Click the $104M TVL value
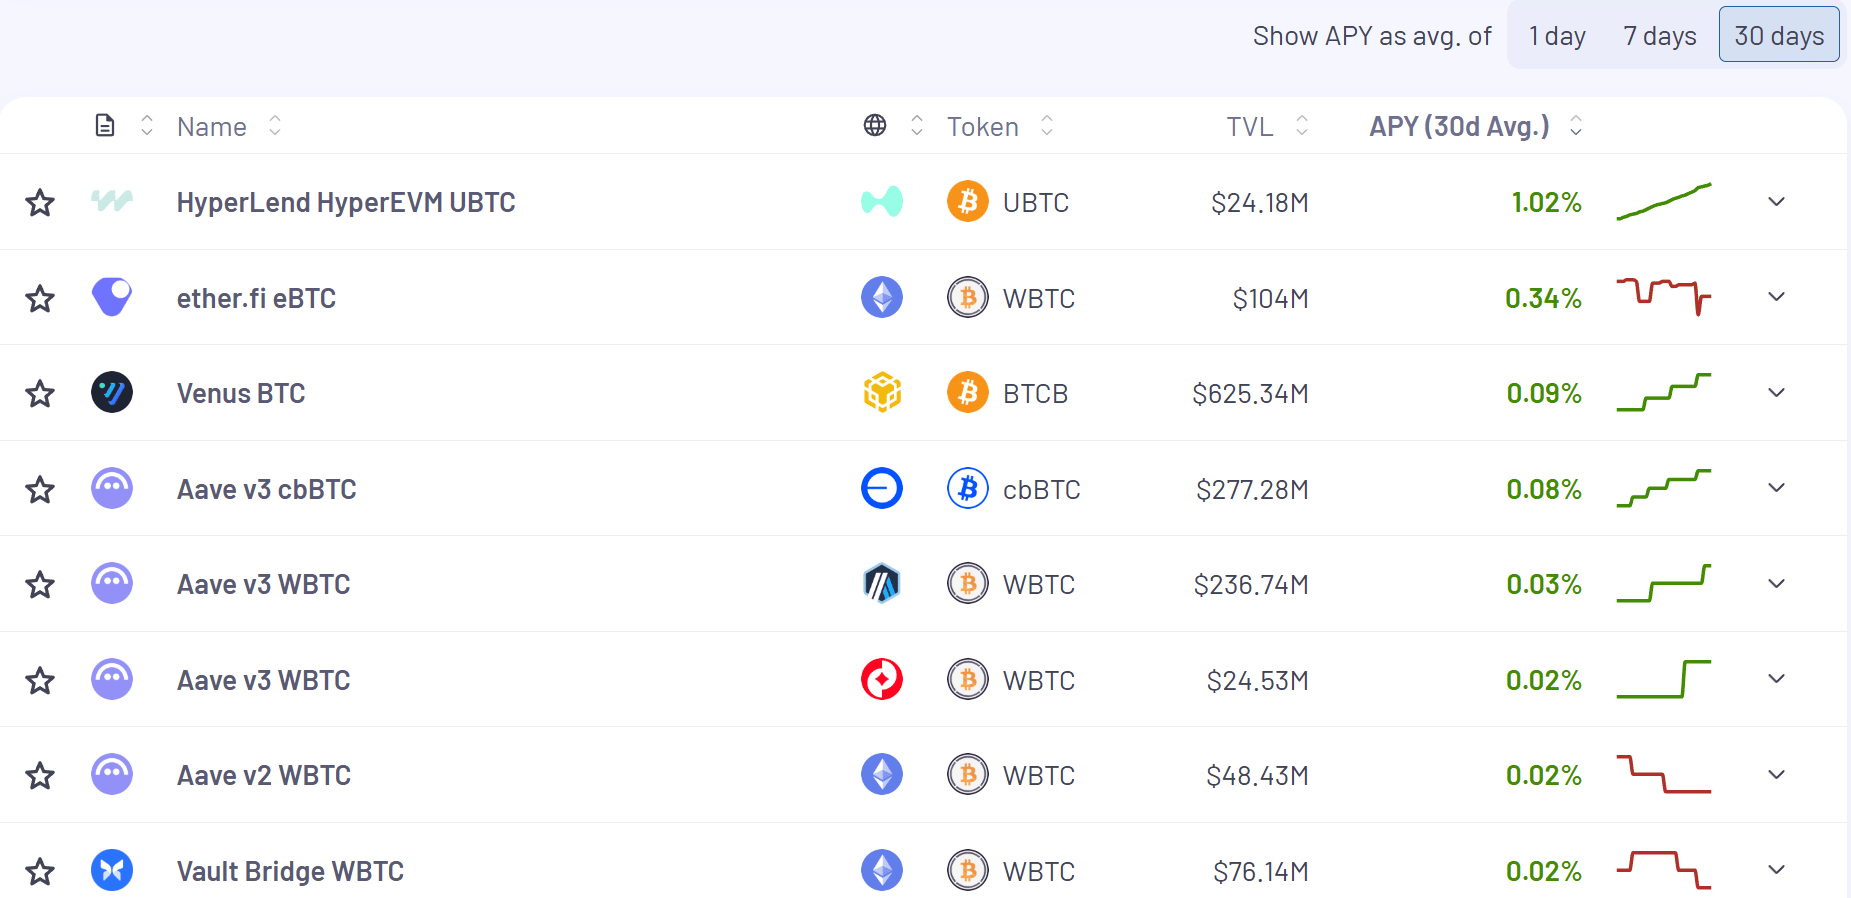The image size is (1851, 898). (1270, 299)
